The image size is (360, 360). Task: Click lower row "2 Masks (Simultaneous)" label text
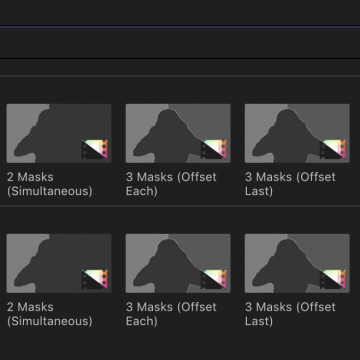click(x=49, y=314)
